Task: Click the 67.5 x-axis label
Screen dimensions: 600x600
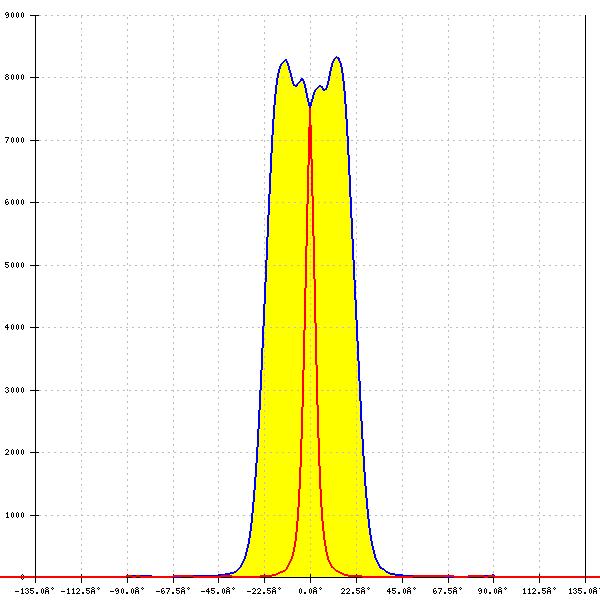Action: point(447,591)
